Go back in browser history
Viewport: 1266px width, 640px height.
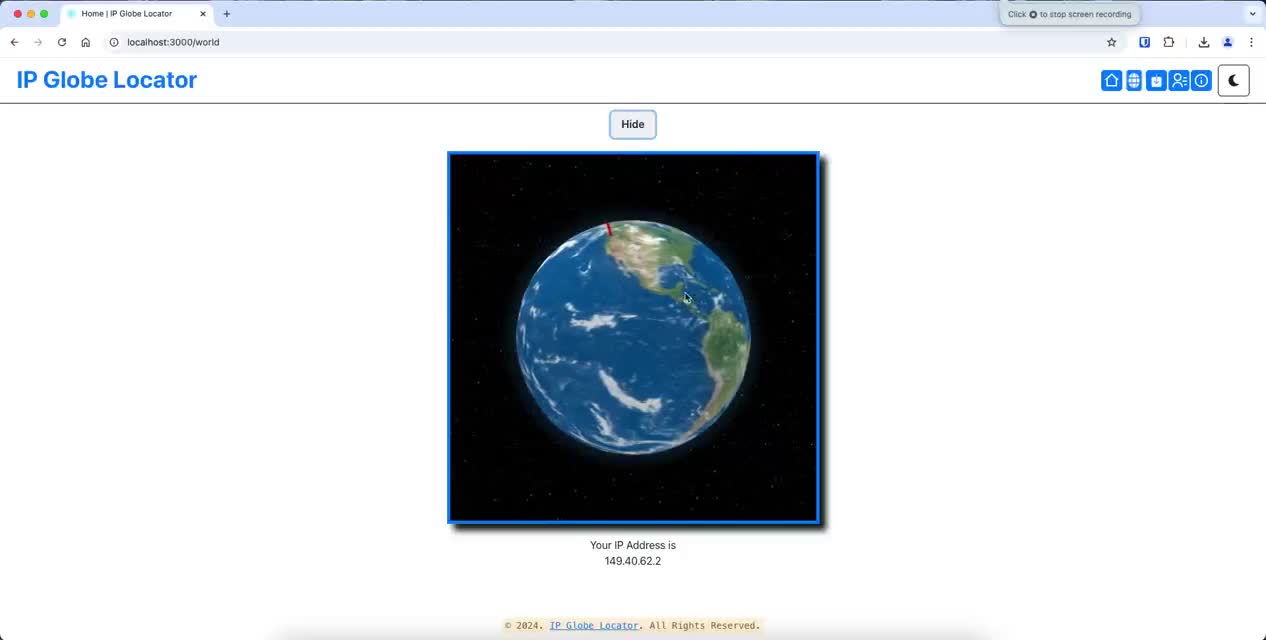pyautogui.click(x=14, y=42)
